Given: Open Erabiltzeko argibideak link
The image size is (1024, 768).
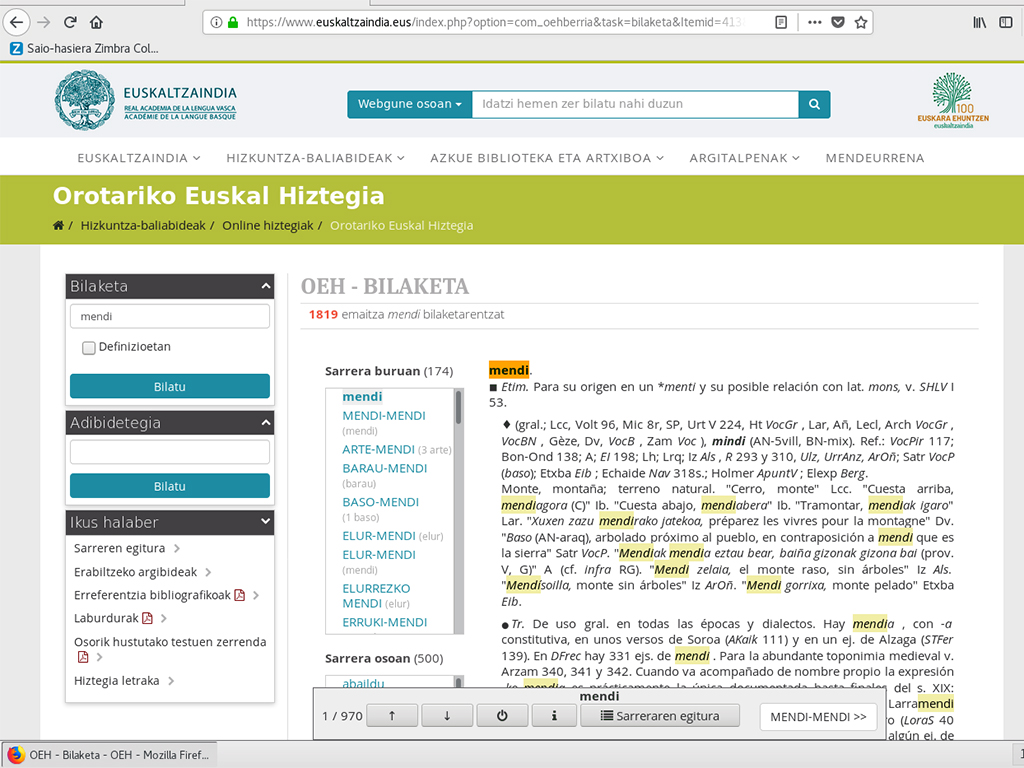Looking at the screenshot, I should (135, 571).
